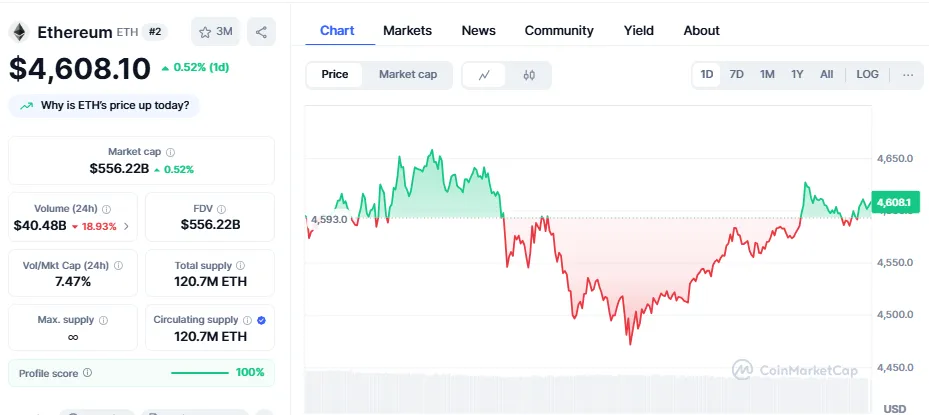Viewport: 929px width, 415px height.
Task: Select the 7D time range
Action: pyautogui.click(x=736, y=75)
